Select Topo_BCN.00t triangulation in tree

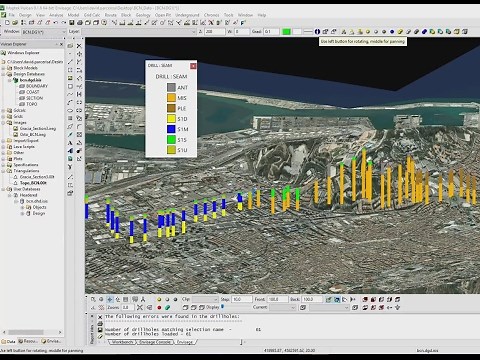33,183
